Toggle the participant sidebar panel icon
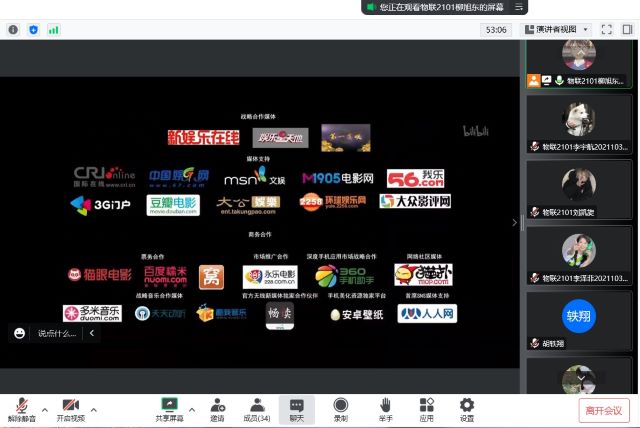 [x=627, y=30]
